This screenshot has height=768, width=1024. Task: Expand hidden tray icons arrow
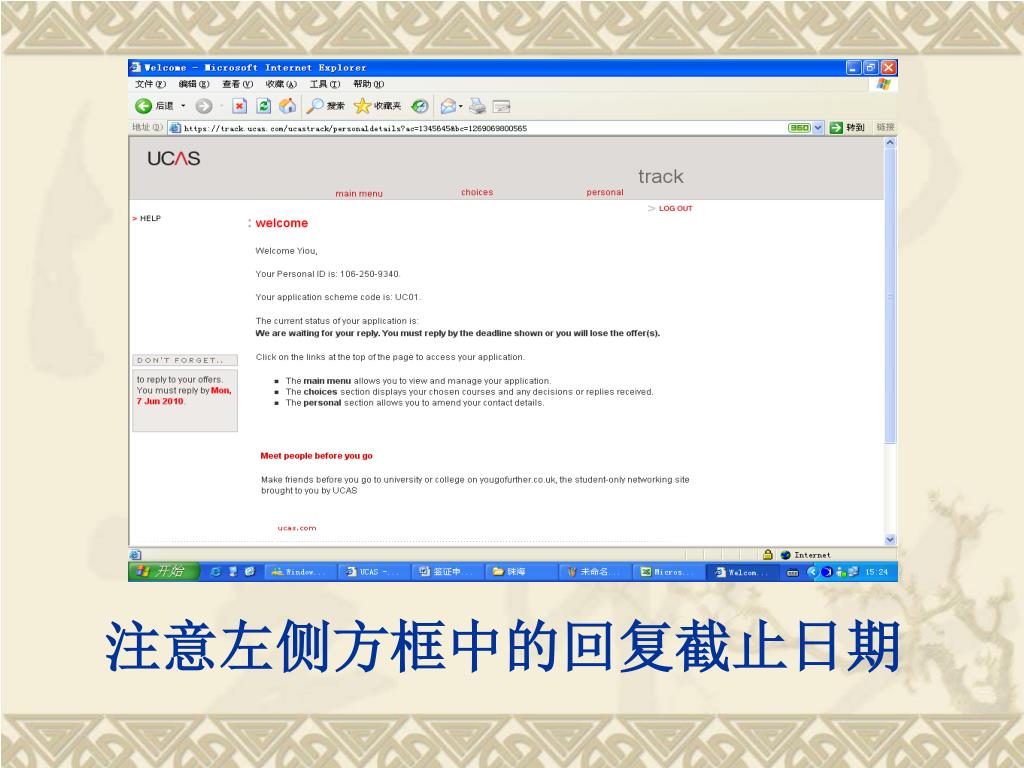(x=812, y=571)
